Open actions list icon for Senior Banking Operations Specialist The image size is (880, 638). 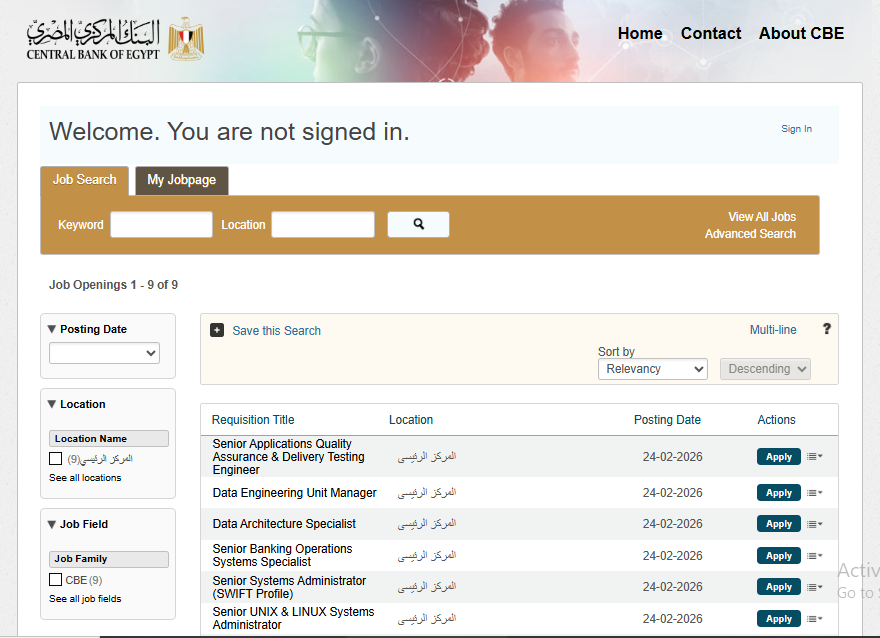814,556
